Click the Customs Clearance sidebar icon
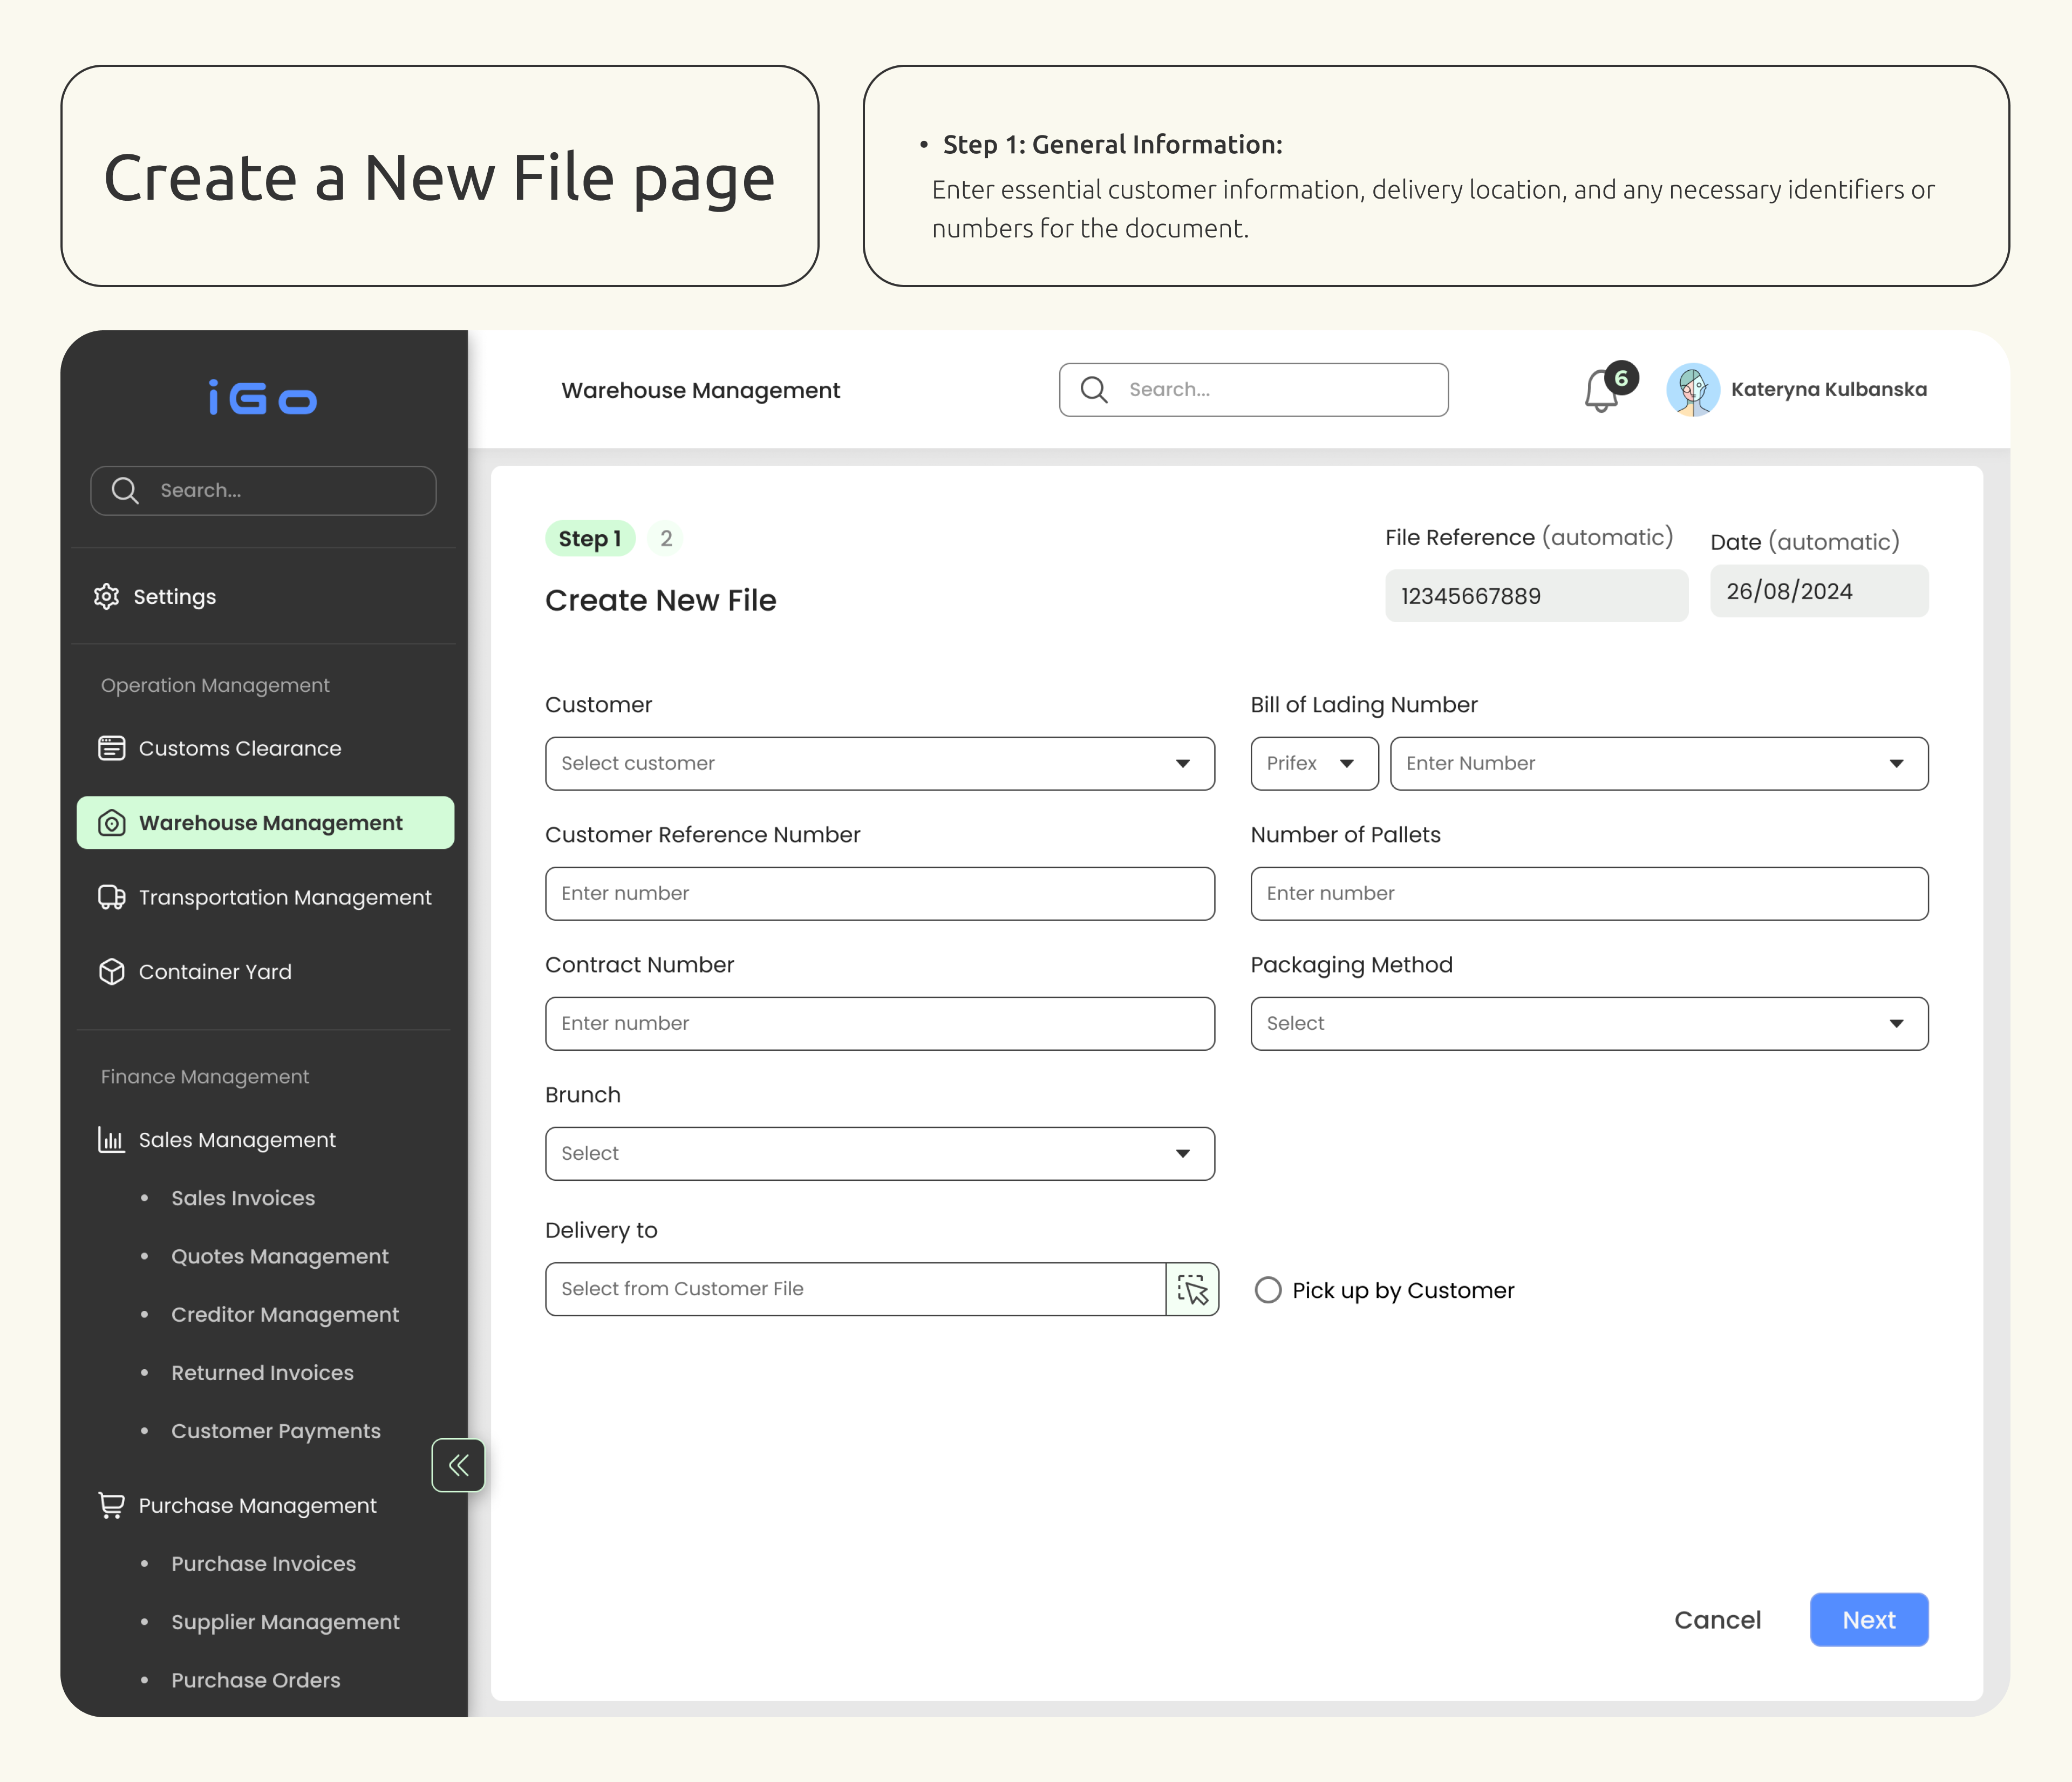 click(x=111, y=748)
